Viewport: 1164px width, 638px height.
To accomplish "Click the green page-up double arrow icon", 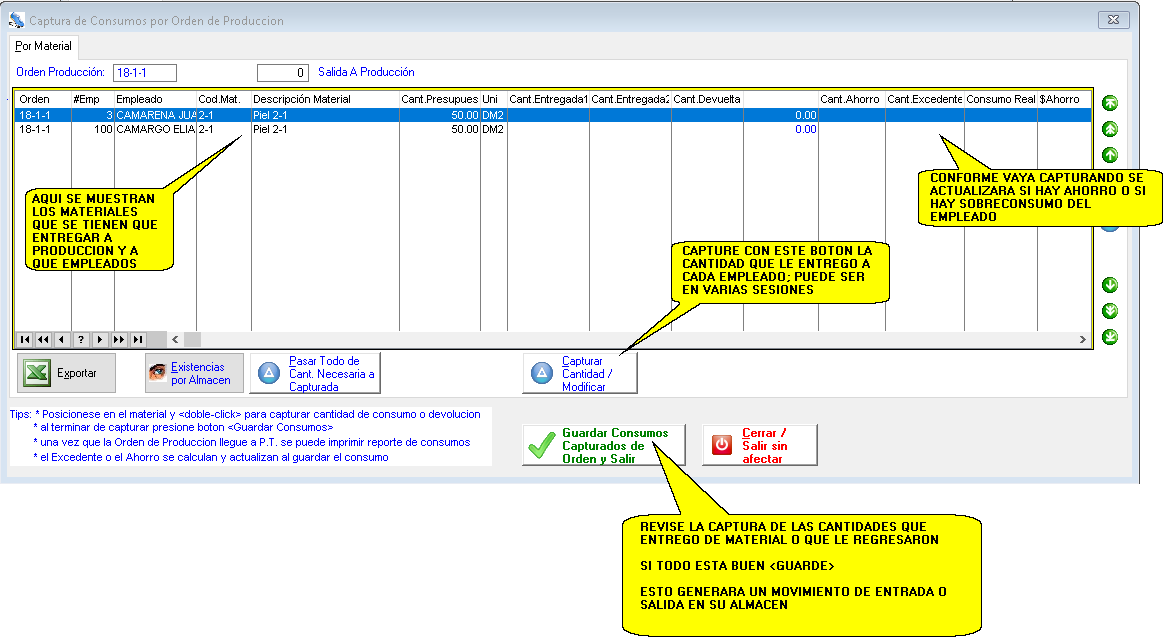I will 1110,129.
